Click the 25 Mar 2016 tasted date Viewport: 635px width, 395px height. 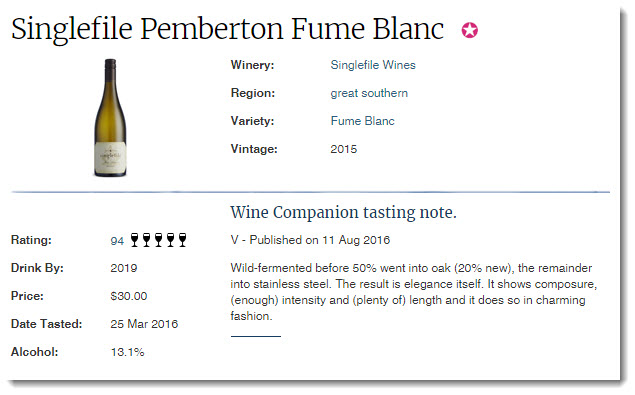coord(144,324)
